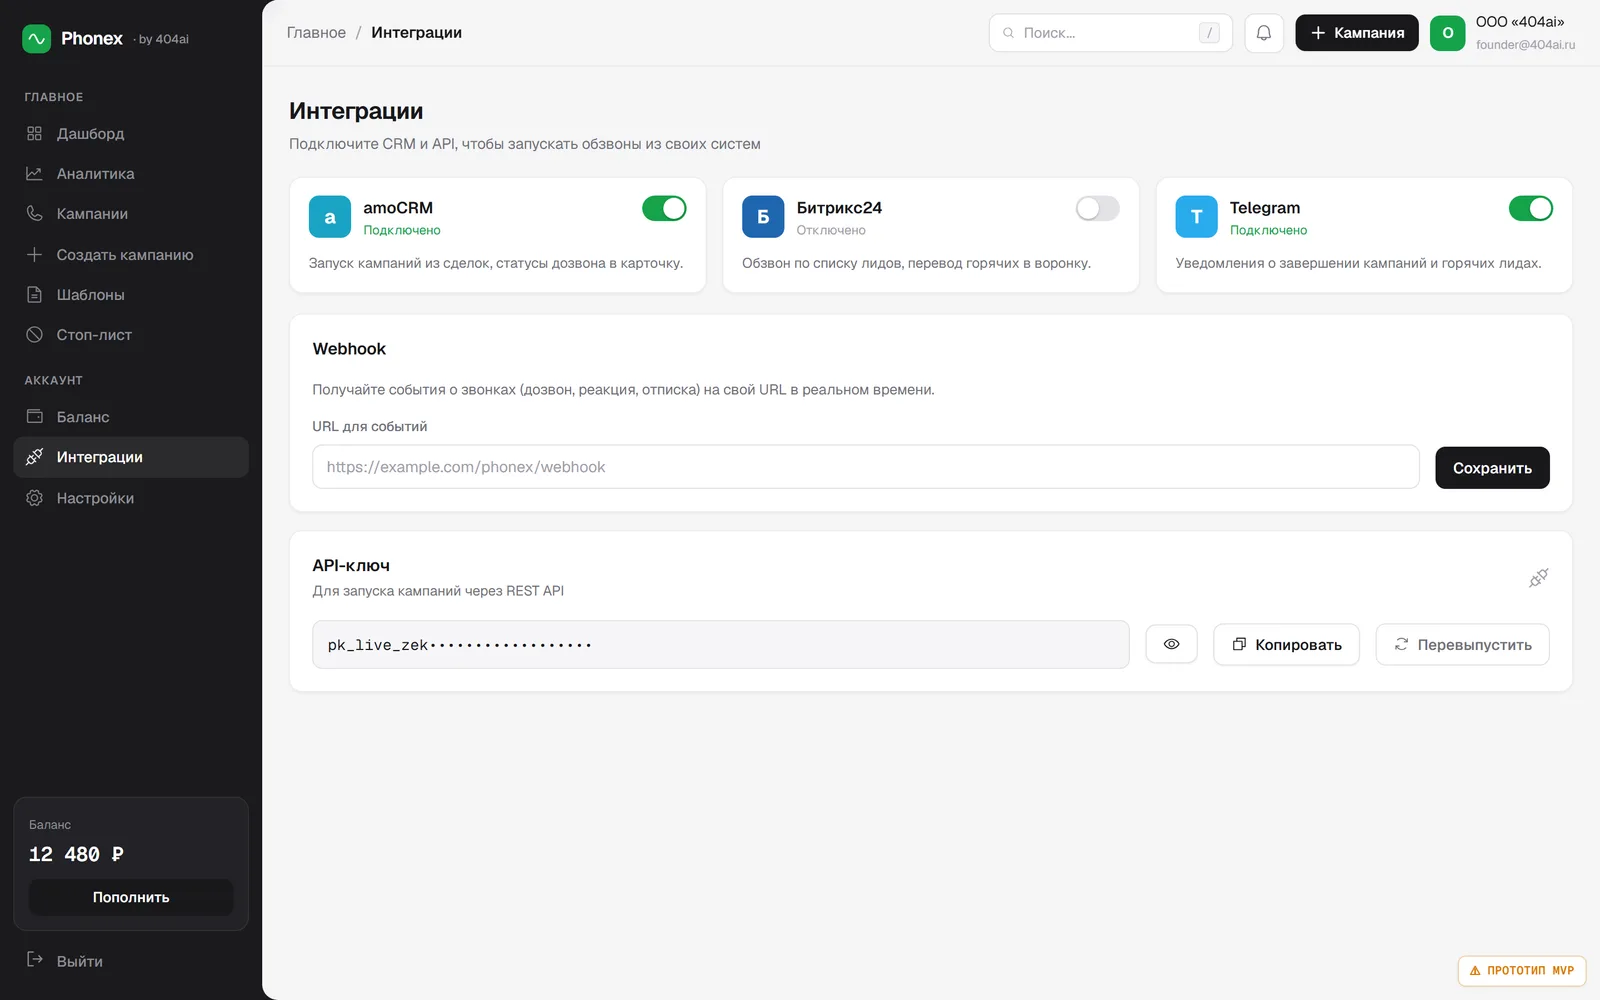Screen dimensions: 1600x1000
Task: Click the Аналитика sidebar label
Action: (x=95, y=174)
